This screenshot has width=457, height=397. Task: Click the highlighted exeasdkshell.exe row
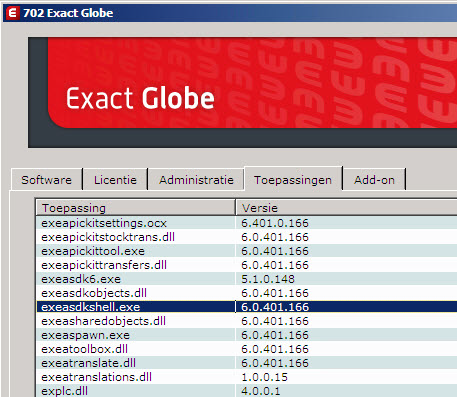pos(247,307)
